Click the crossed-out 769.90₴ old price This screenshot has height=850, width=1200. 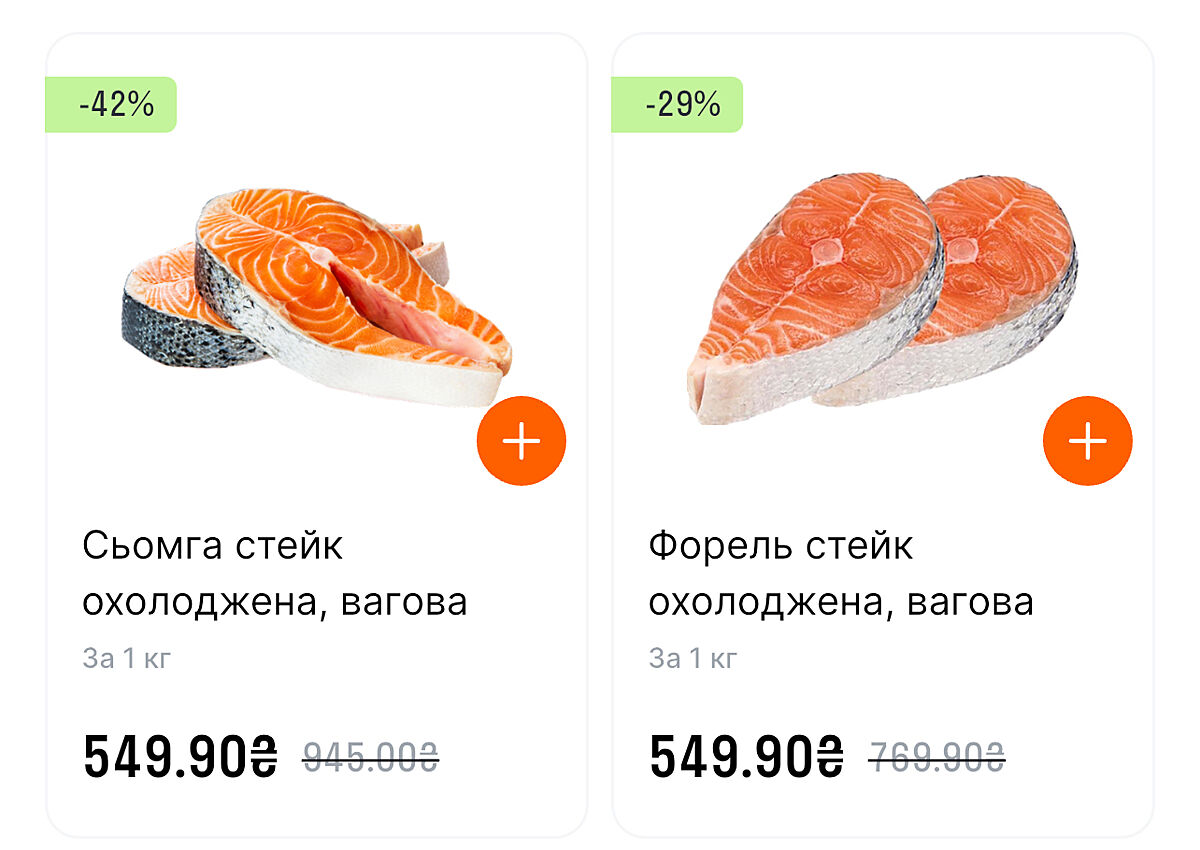[x=936, y=757]
